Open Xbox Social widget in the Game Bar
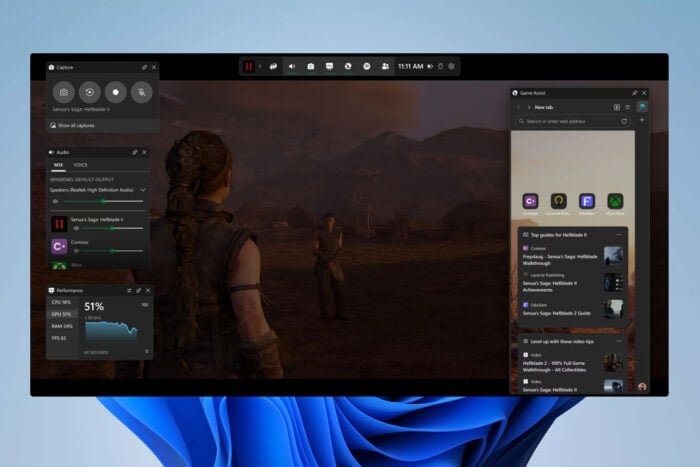 click(x=385, y=67)
